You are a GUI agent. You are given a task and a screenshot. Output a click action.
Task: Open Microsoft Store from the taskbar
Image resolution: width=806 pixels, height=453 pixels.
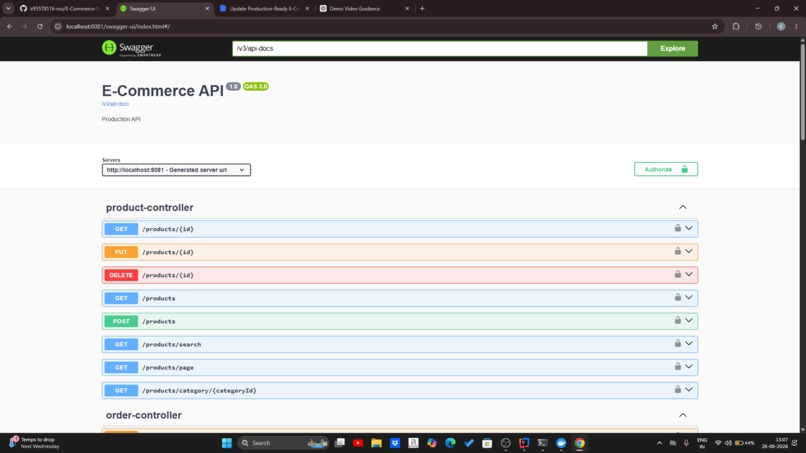point(487,443)
